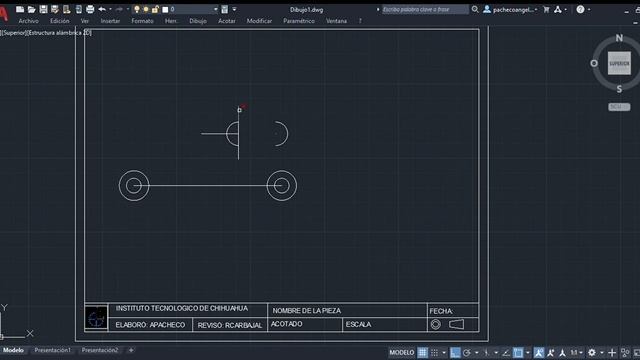Image resolution: width=640 pixels, height=360 pixels.
Task: Toggle the layer freeze sun icon
Action: (x=146, y=9)
